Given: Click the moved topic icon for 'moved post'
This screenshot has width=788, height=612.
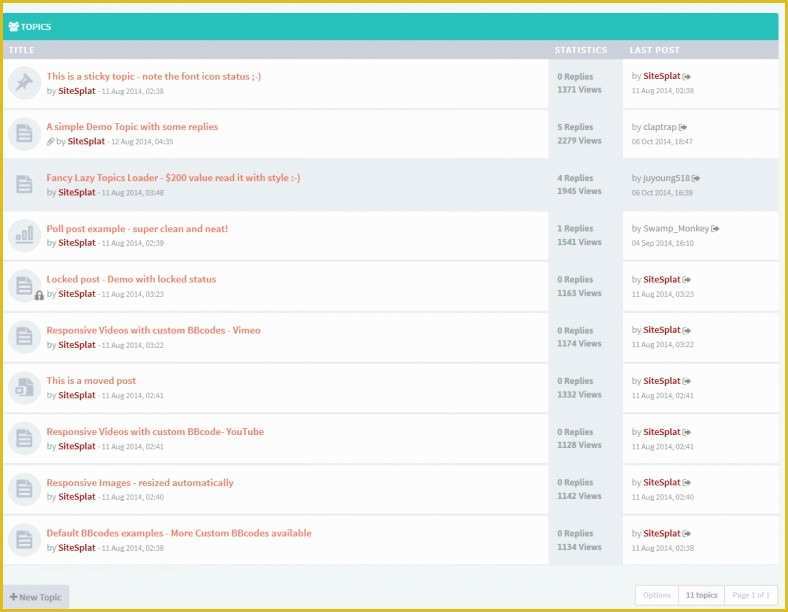Looking at the screenshot, I should (x=24, y=387).
